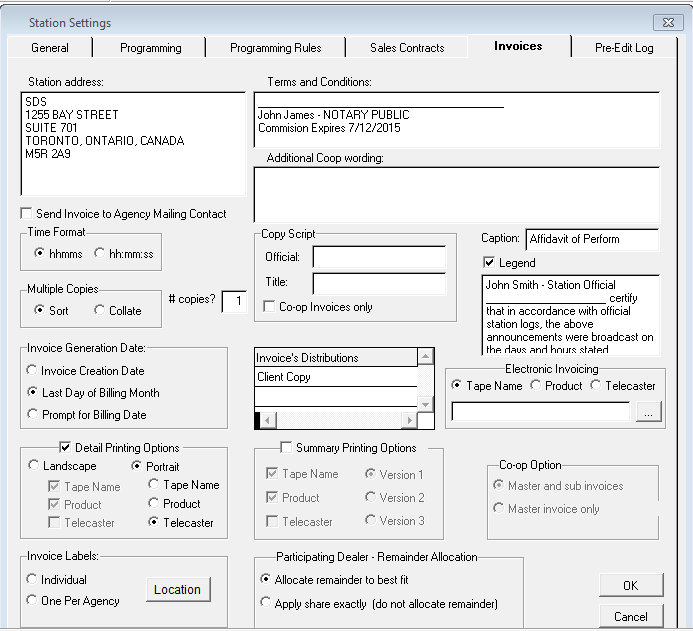The height and width of the screenshot is (631, 693).
Task: Click the browse ellipsis button for Electronic Invoicing
Action: (x=649, y=412)
